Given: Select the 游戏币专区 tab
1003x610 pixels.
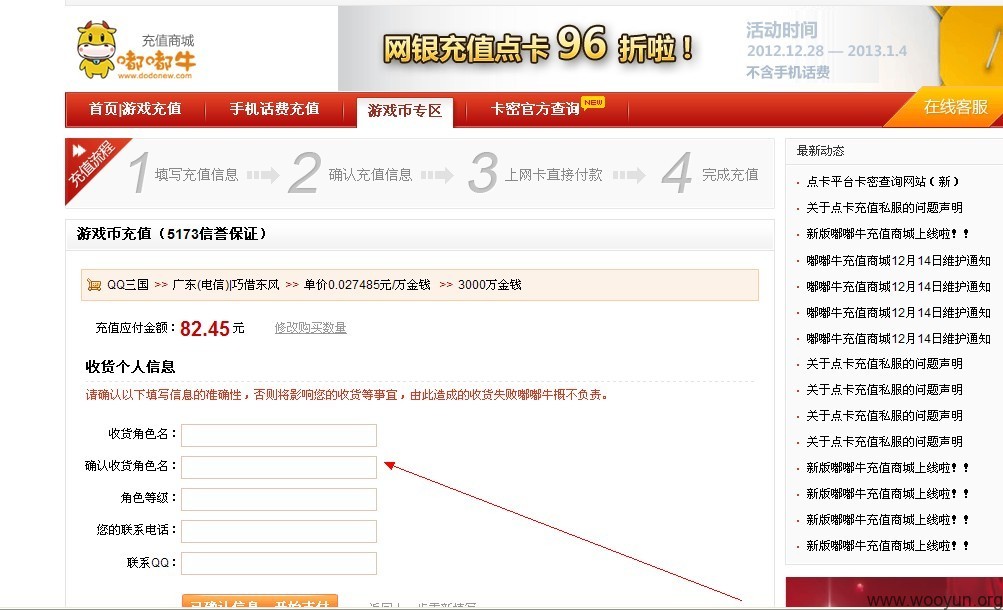Looking at the screenshot, I should 405,111.
